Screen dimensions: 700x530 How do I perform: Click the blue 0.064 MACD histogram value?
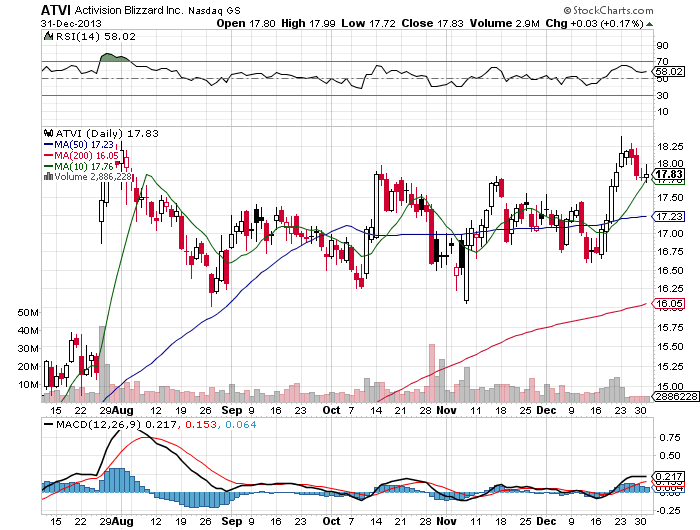tap(241, 424)
